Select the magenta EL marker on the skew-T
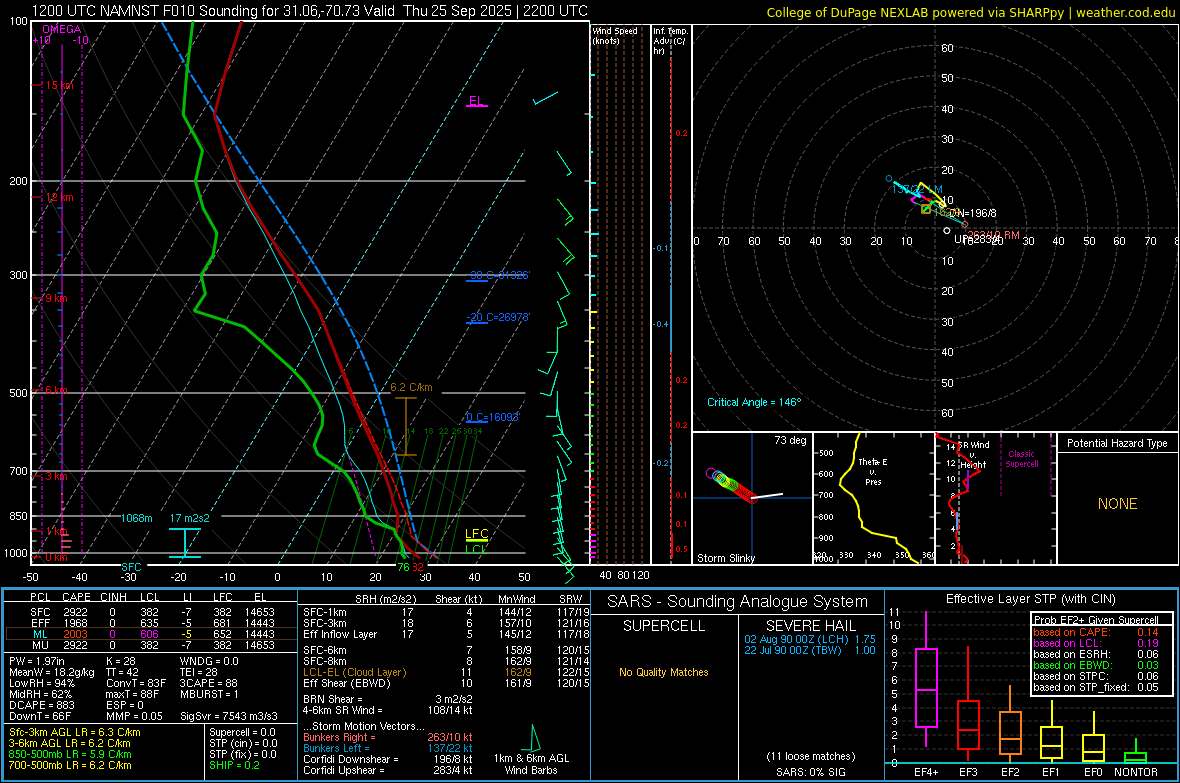This screenshot has height=783, width=1180. tap(476, 101)
